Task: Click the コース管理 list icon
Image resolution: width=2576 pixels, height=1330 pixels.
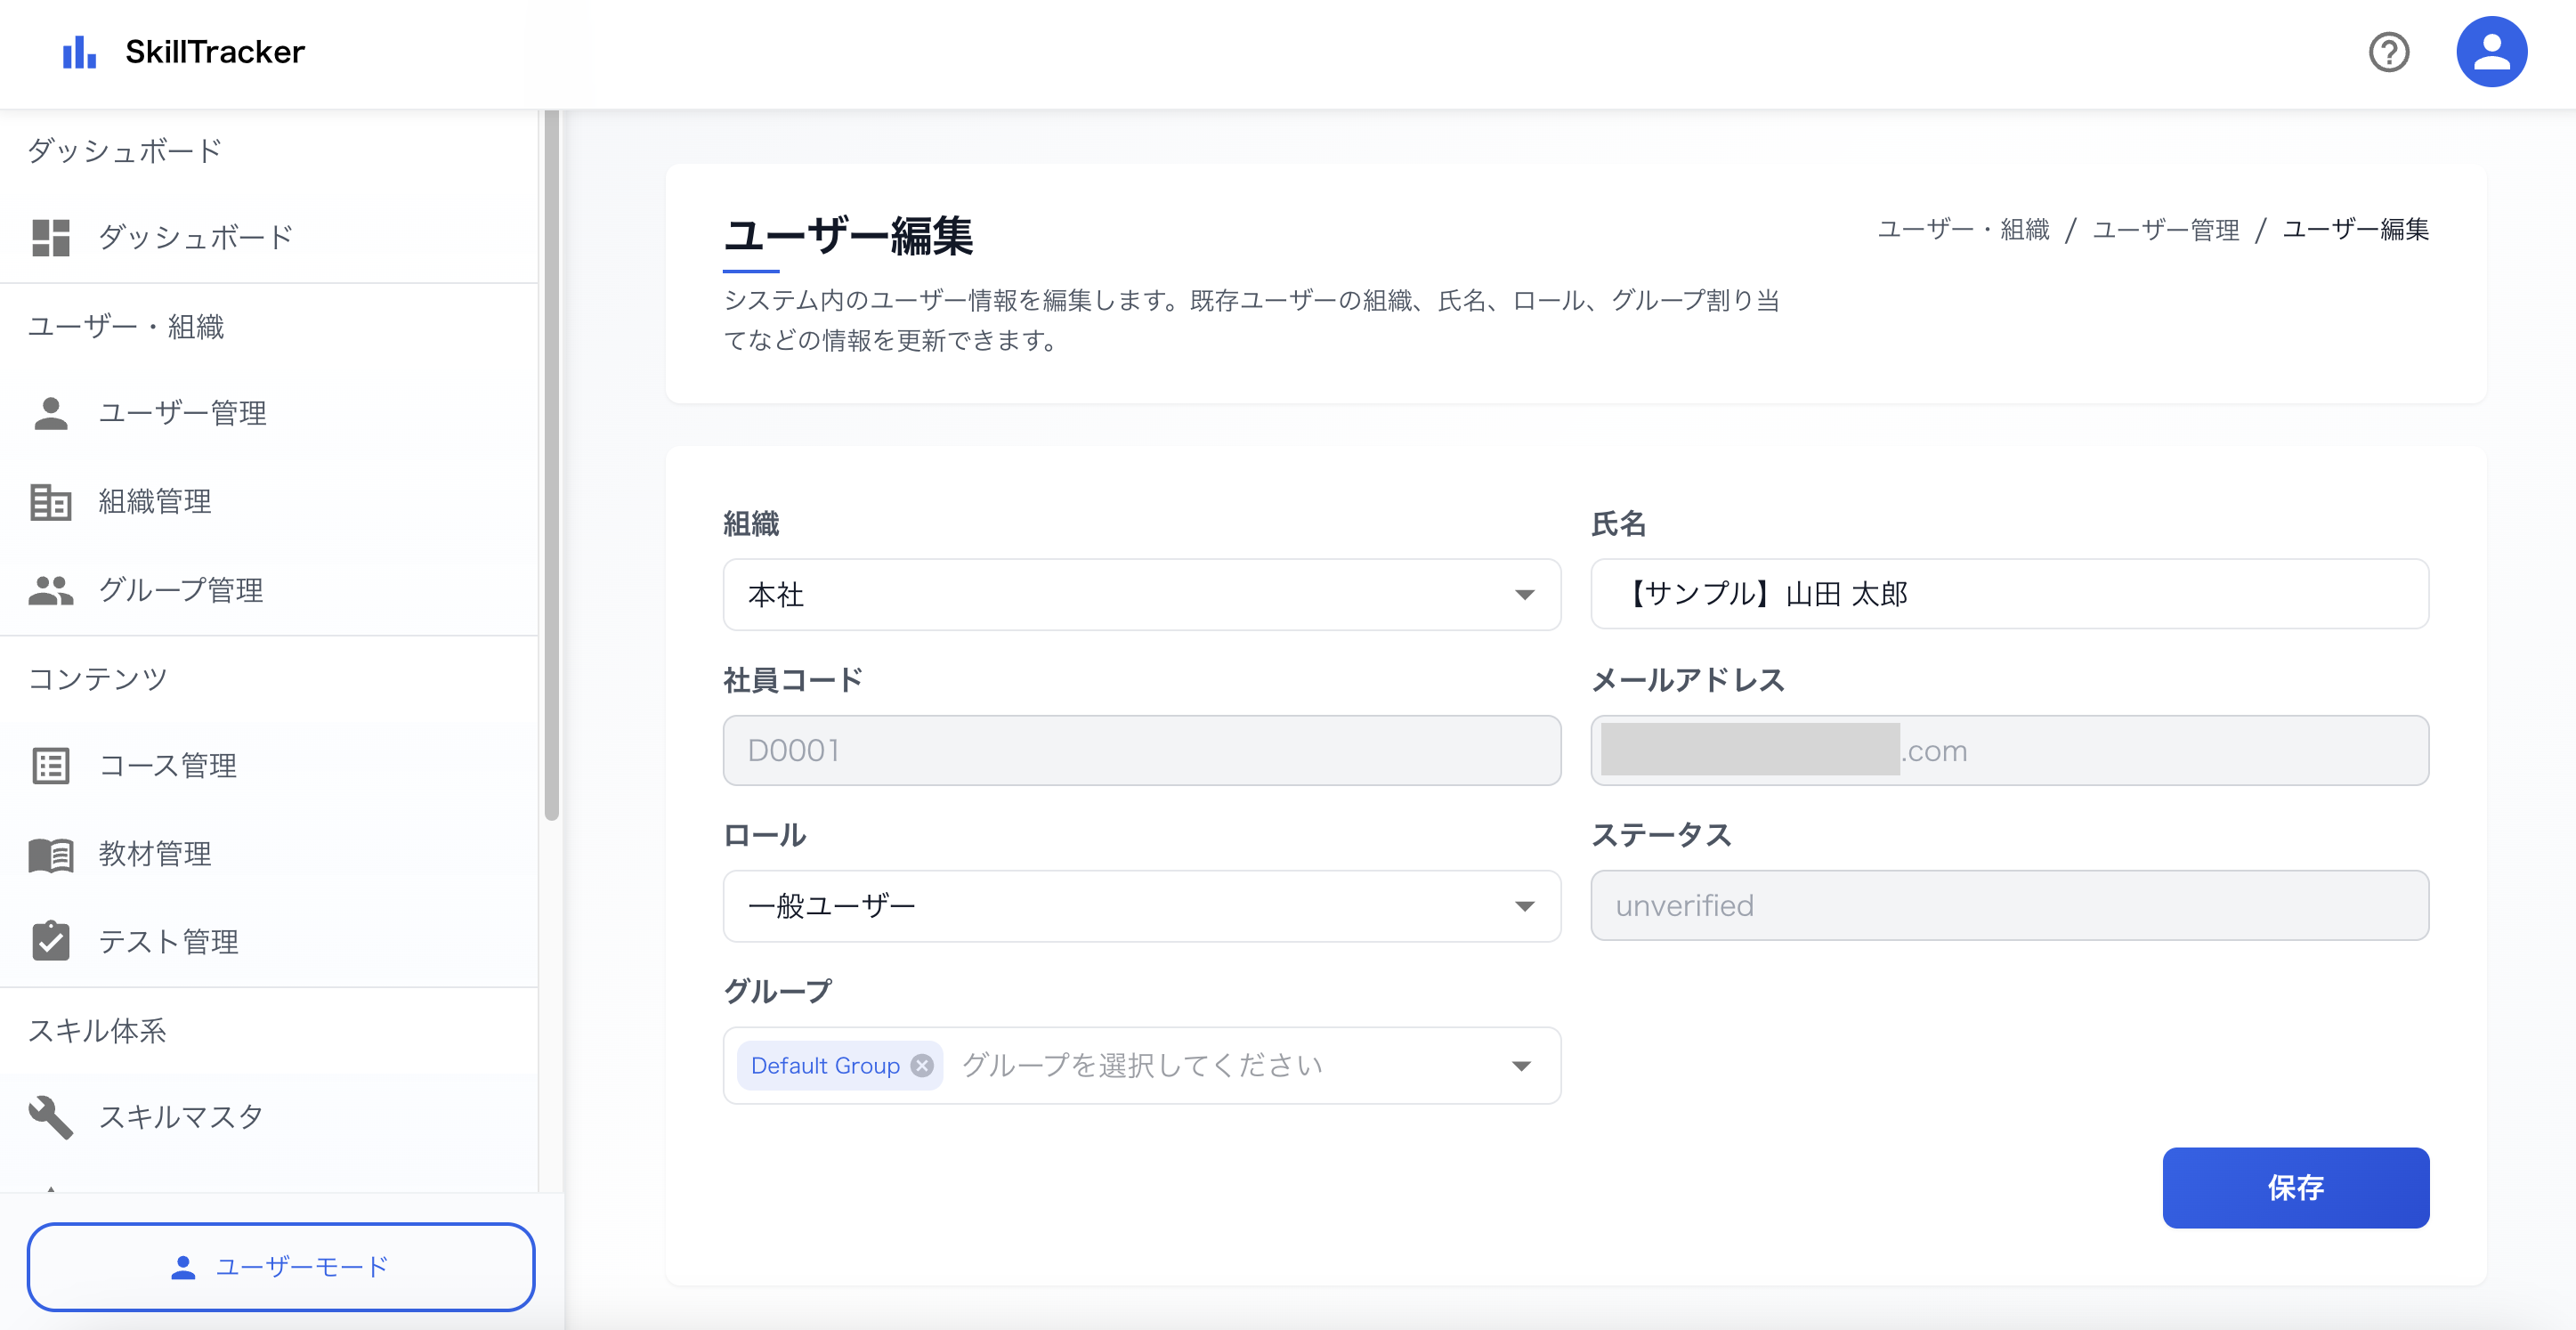Action: coord(51,766)
